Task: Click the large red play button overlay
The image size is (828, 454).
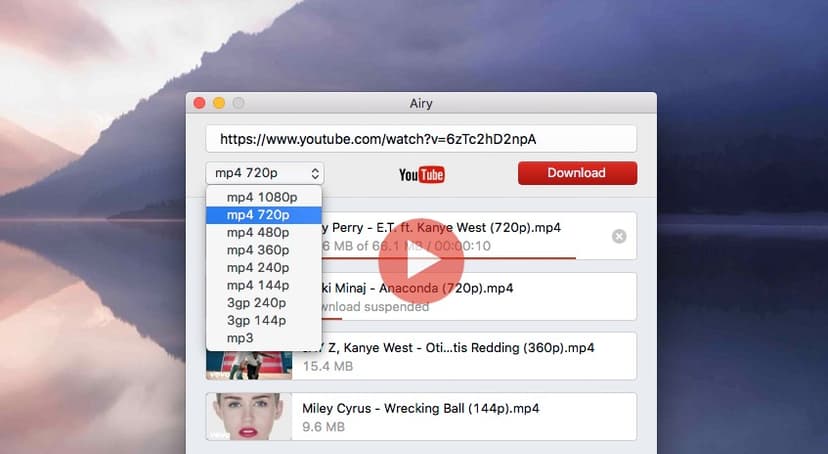Action: coord(421,261)
